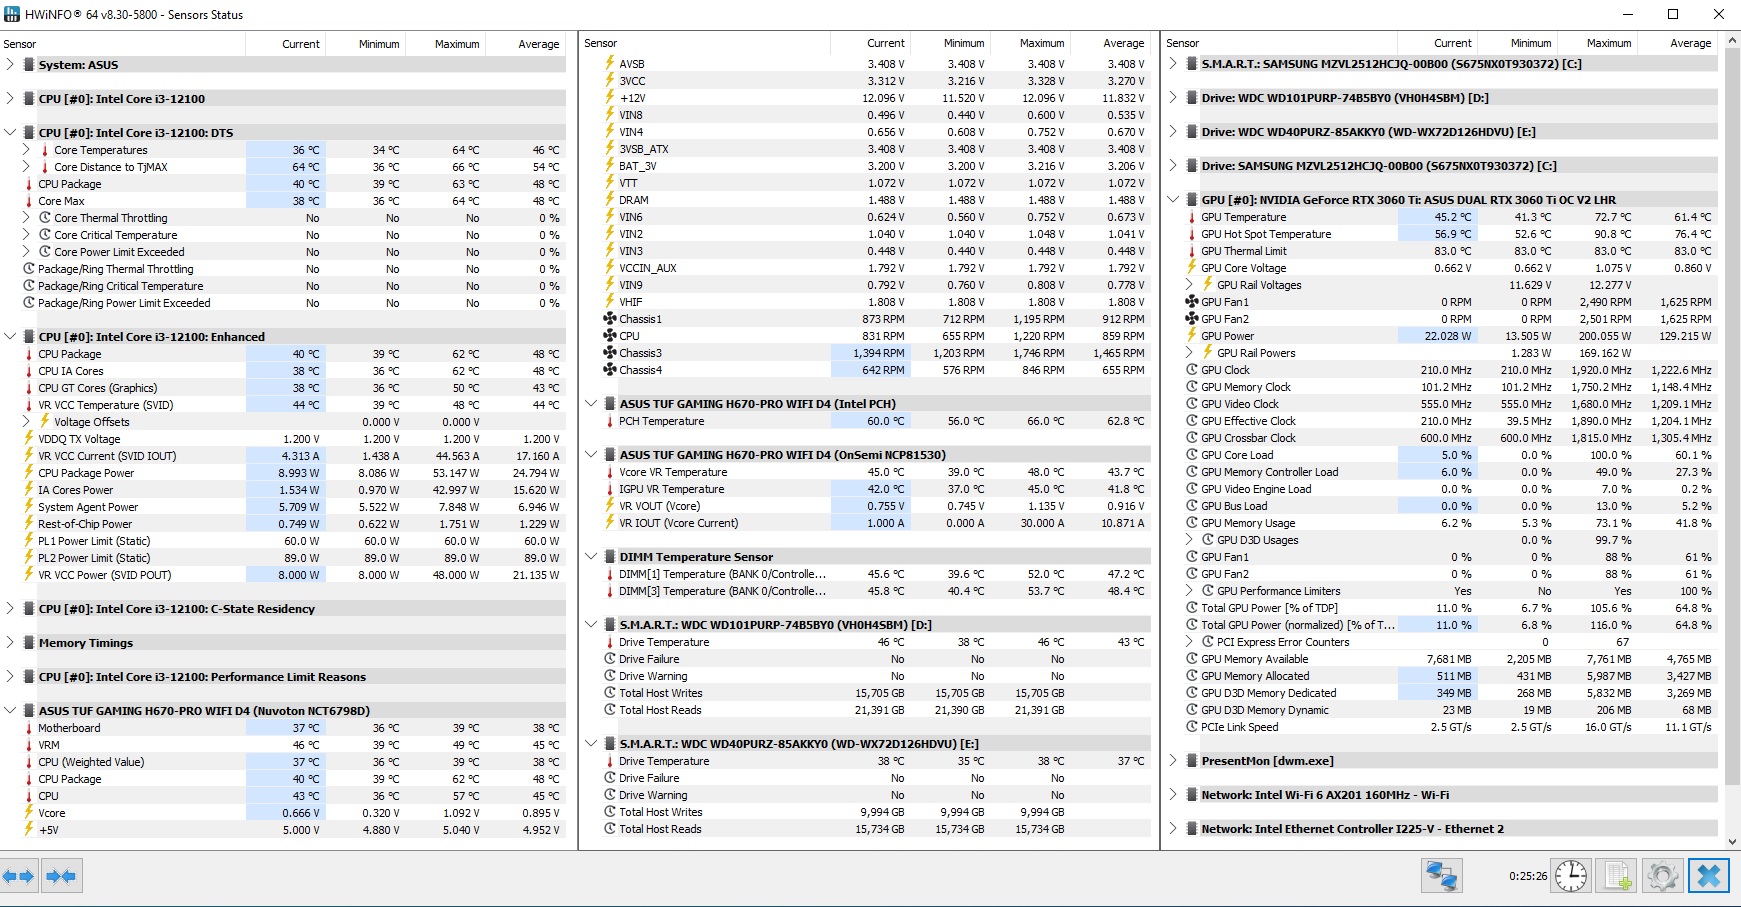Click the Sensor column header in left panel
This screenshot has height=907, width=1741.
pos(123,44)
